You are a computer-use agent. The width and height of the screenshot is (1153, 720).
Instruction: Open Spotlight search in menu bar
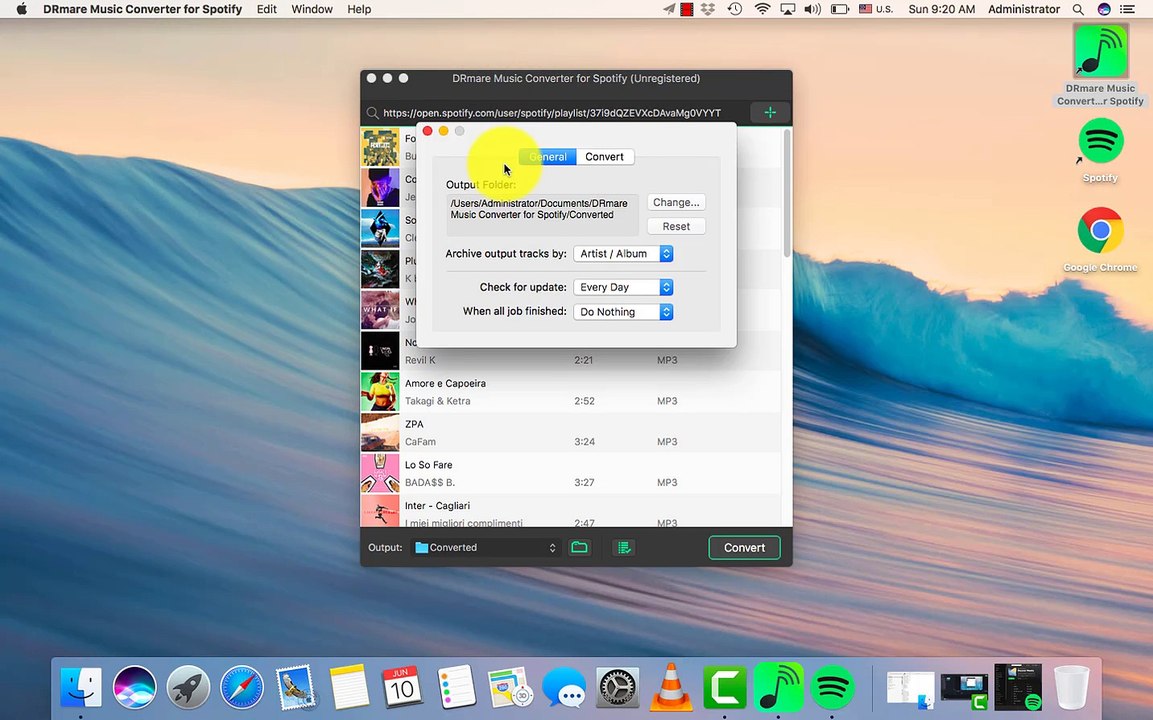1078,10
